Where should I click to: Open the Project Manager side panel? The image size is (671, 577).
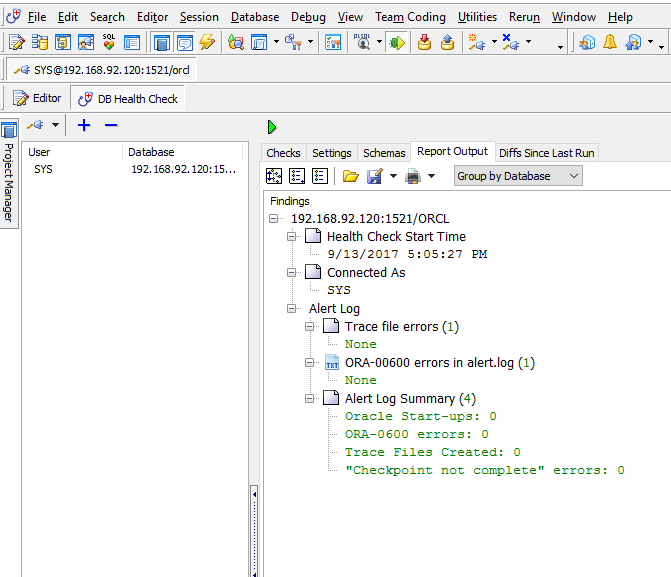(8, 175)
